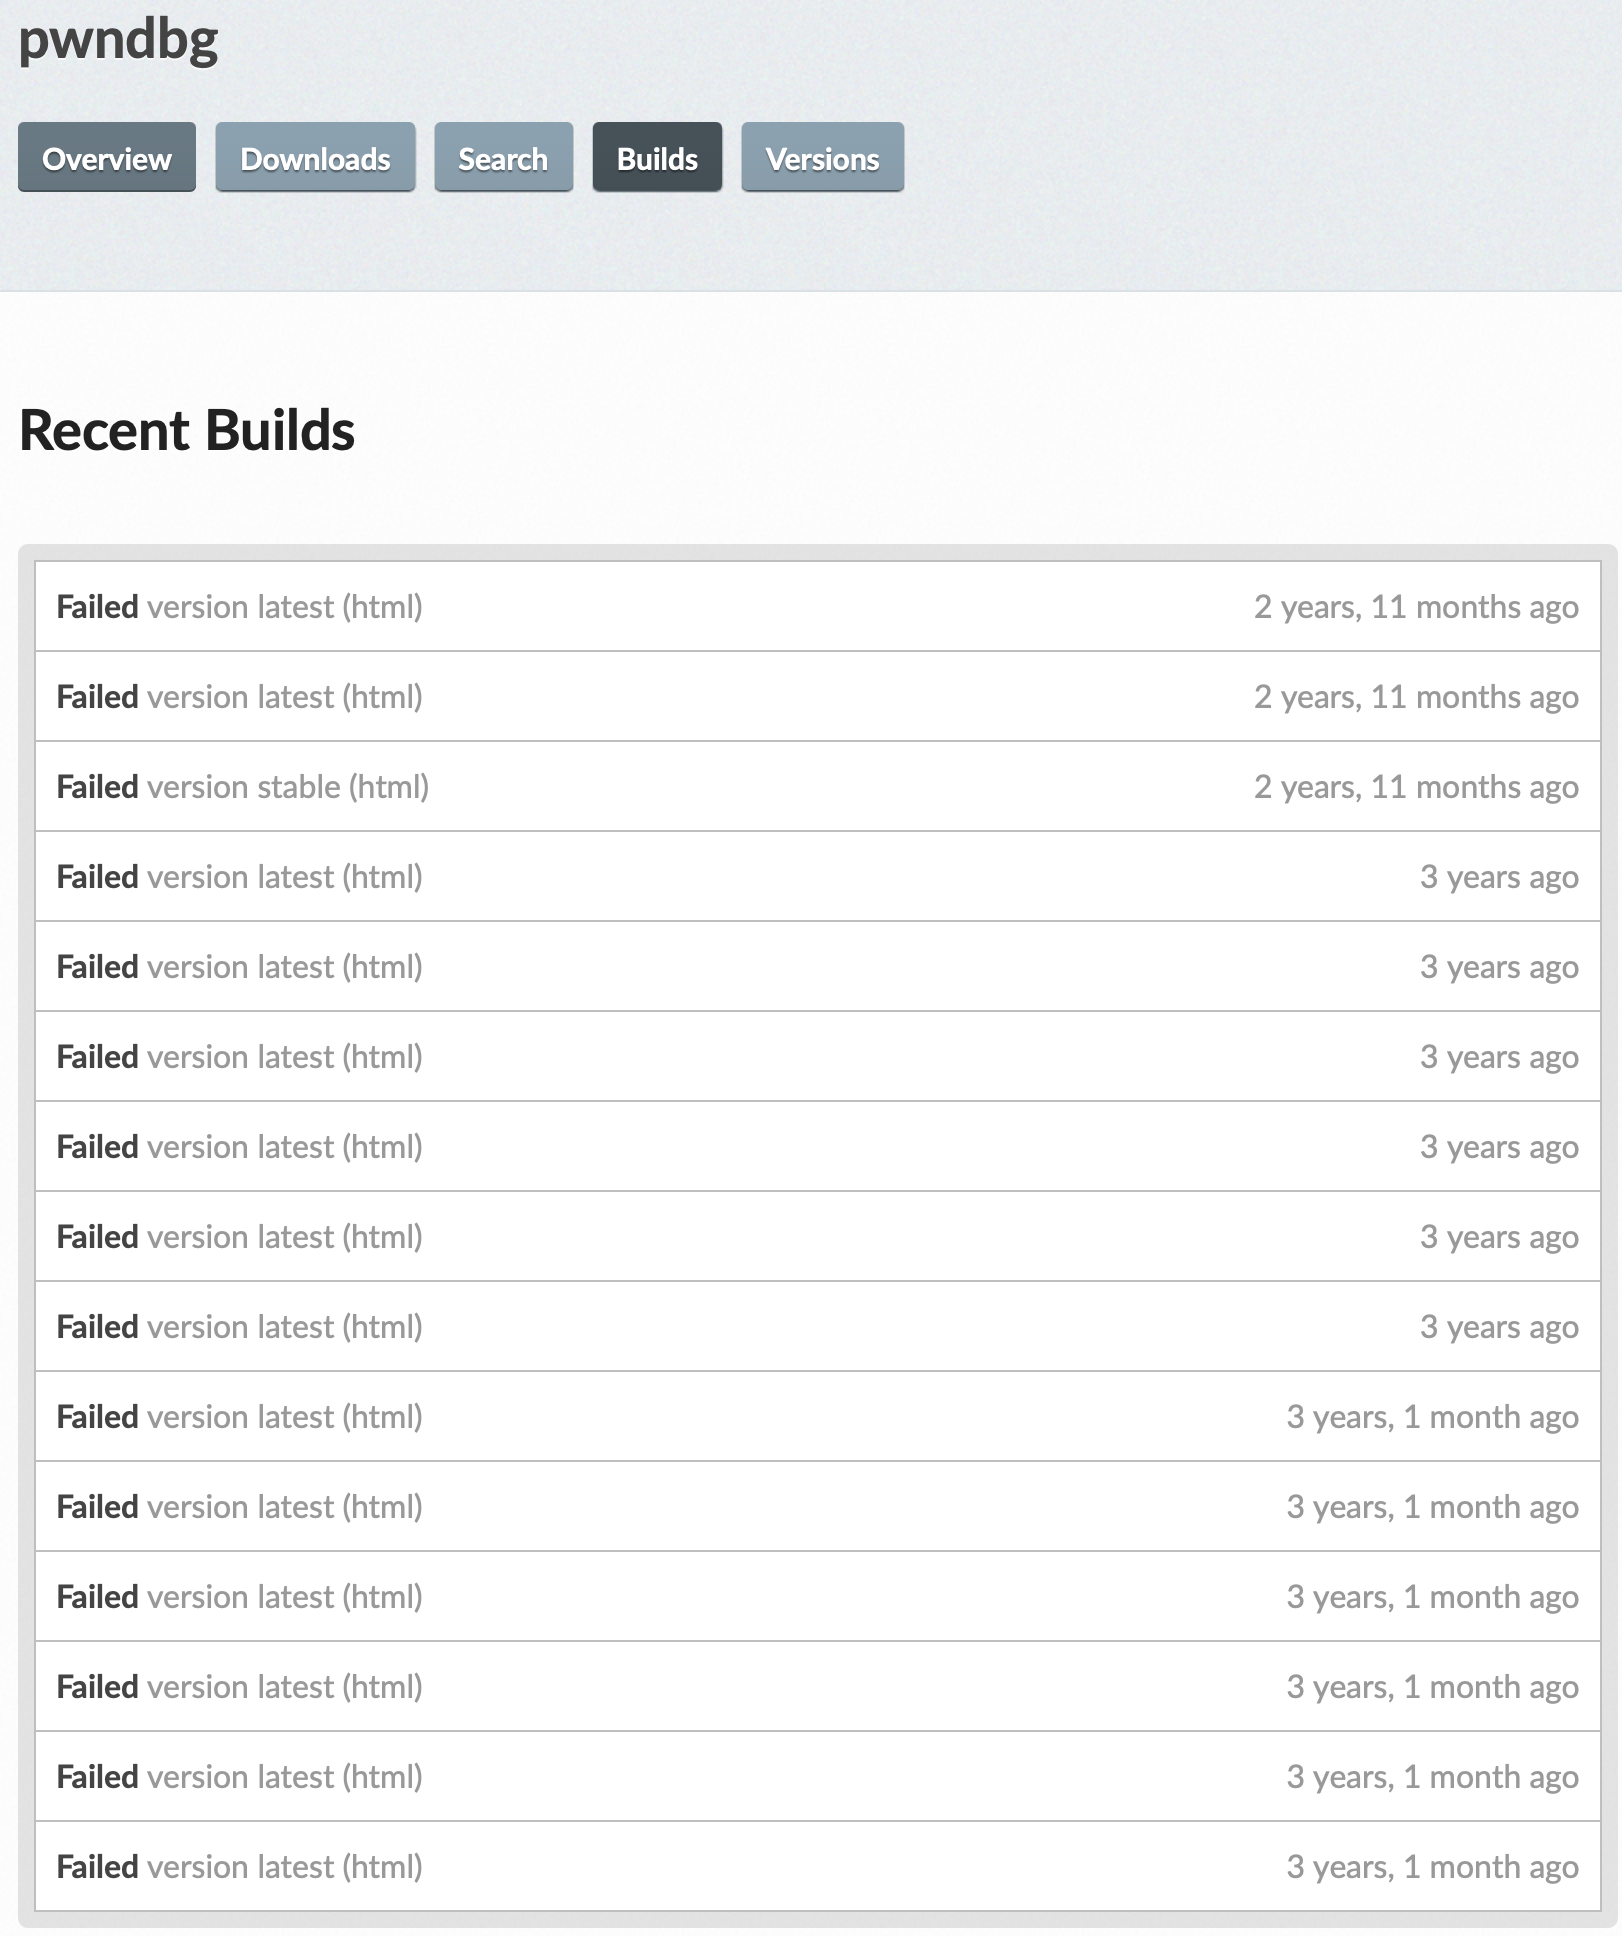Open the failed build above the stable one
The height and width of the screenshot is (1936, 1622).
(240, 696)
